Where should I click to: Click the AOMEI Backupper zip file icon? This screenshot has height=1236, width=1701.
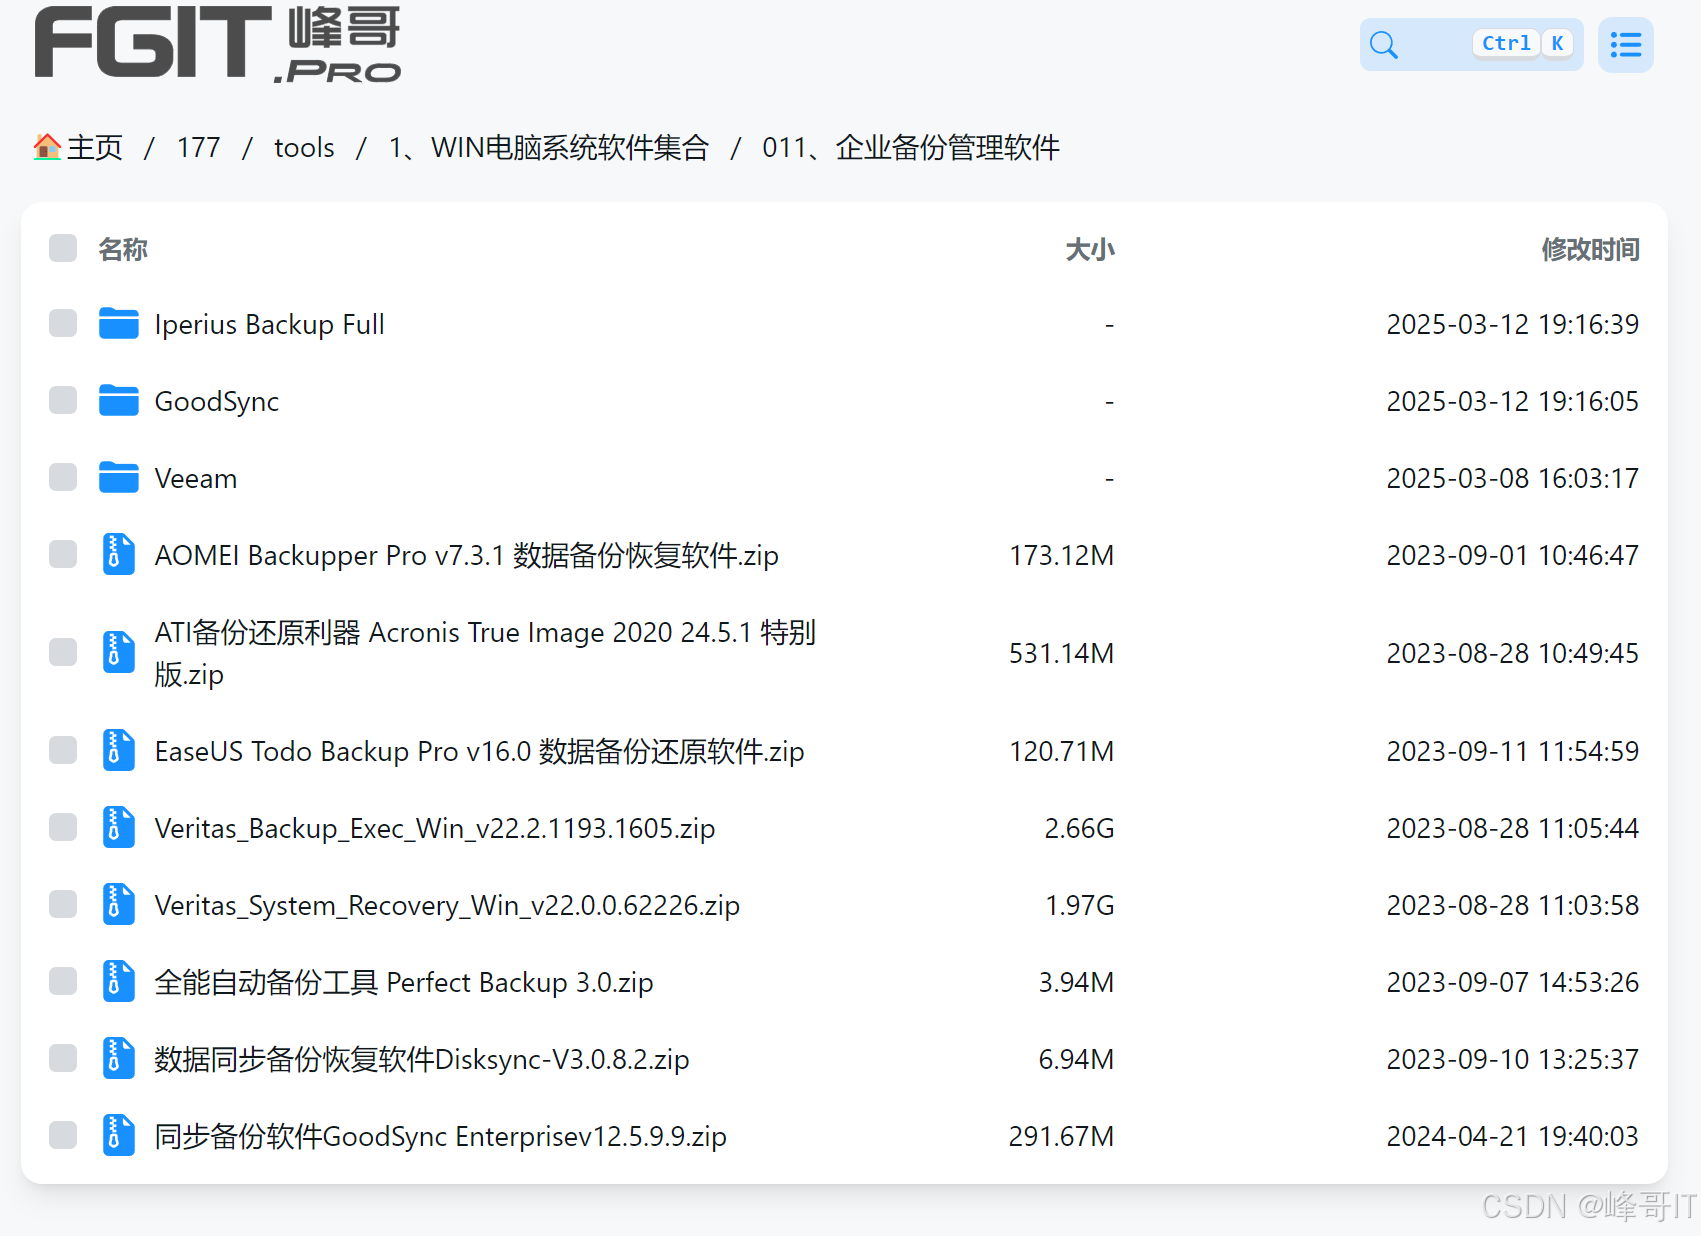tap(119, 555)
